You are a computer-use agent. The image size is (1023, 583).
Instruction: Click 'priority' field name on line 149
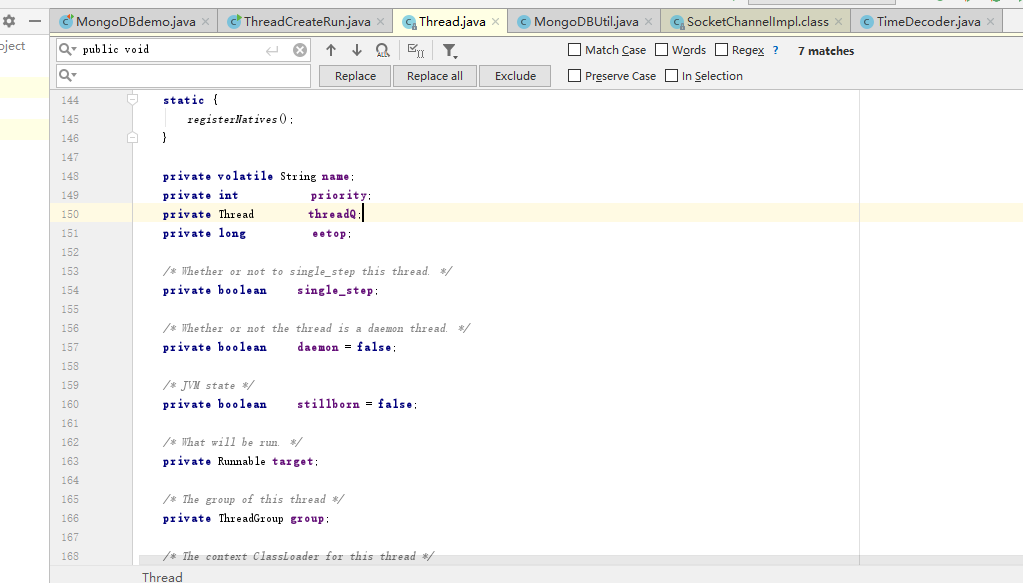point(339,195)
